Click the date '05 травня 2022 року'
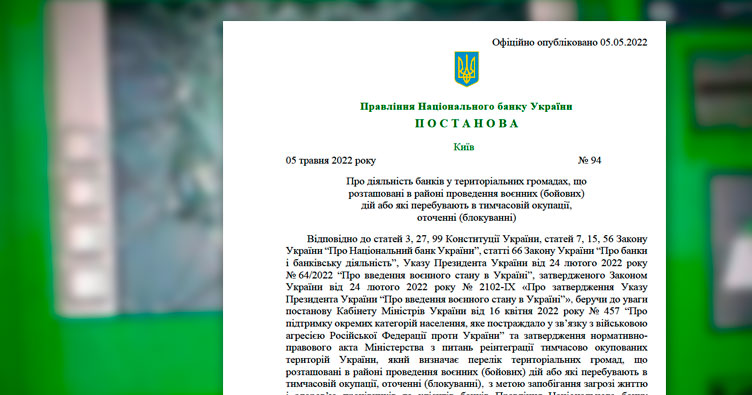Image resolution: width=752 pixels, height=395 pixels. click(331, 161)
